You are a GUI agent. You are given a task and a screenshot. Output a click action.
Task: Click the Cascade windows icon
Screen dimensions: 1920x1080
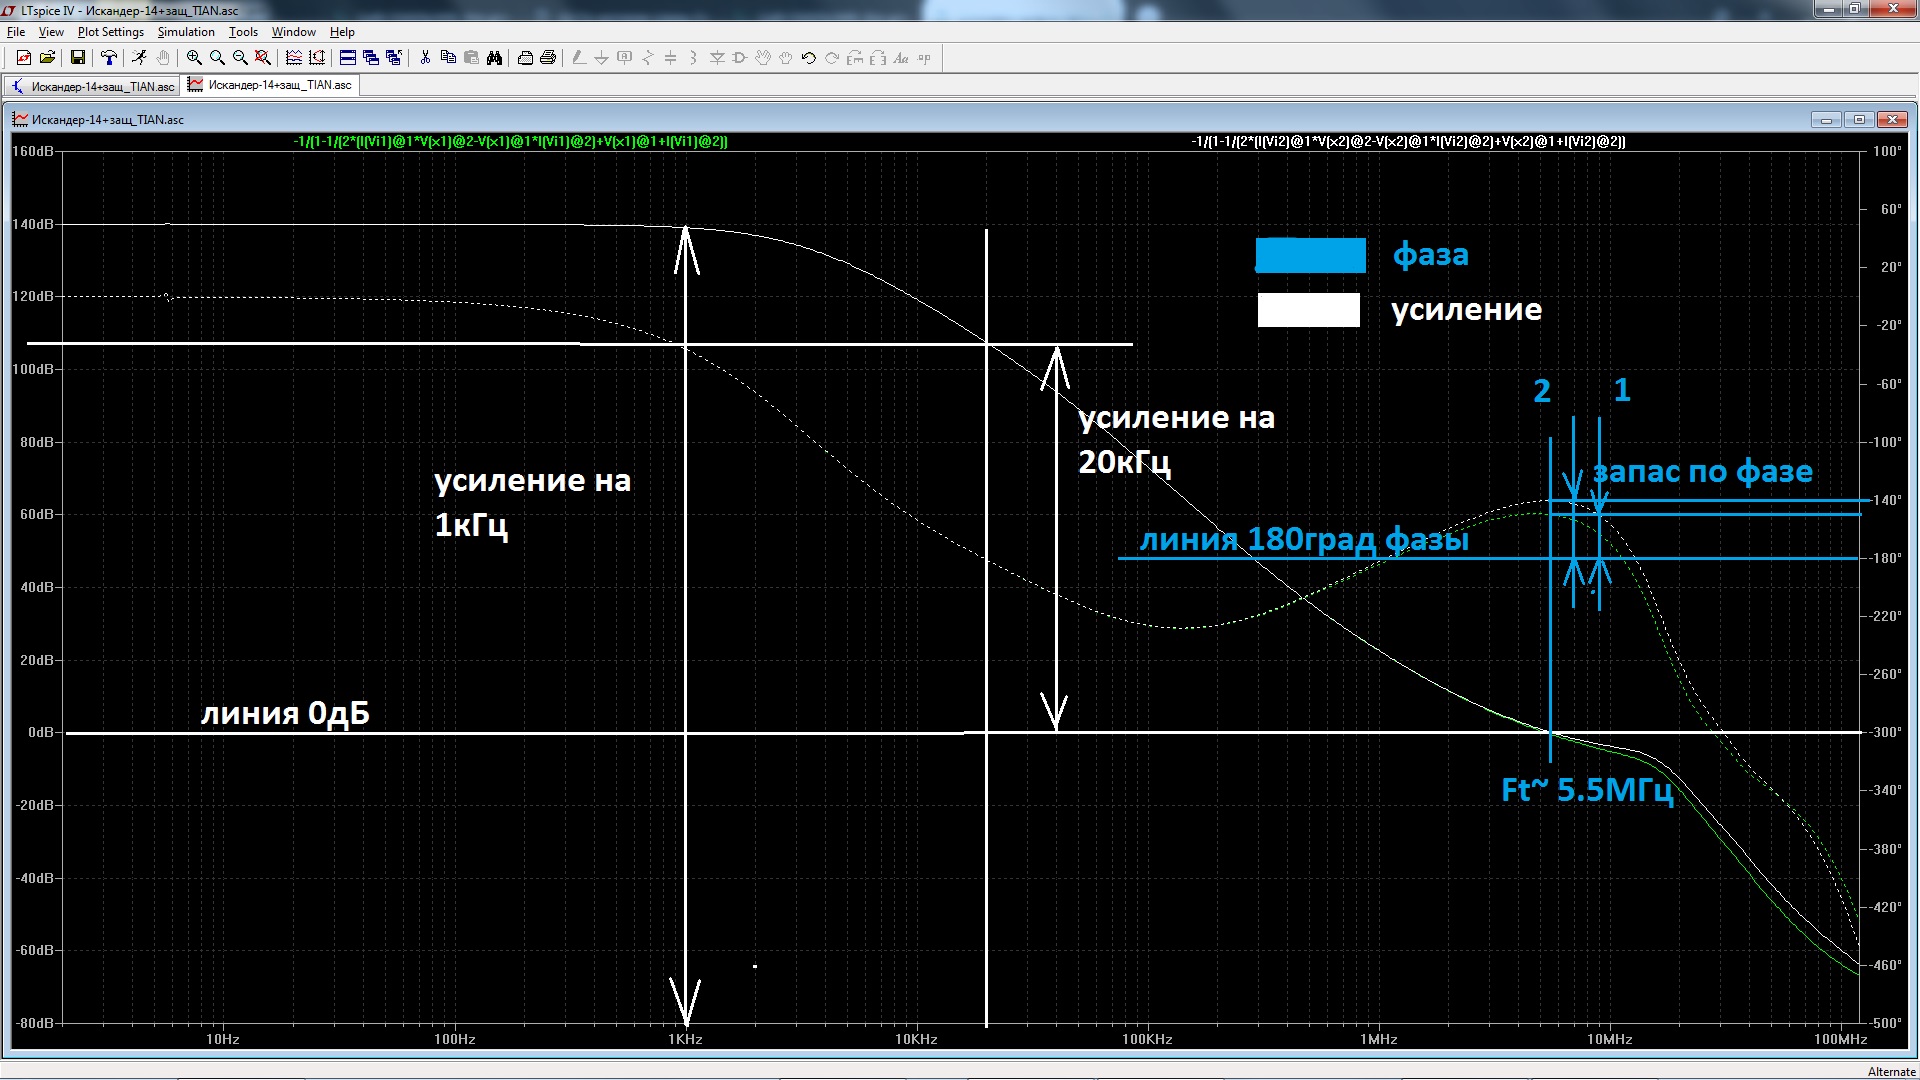(x=371, y=58)
